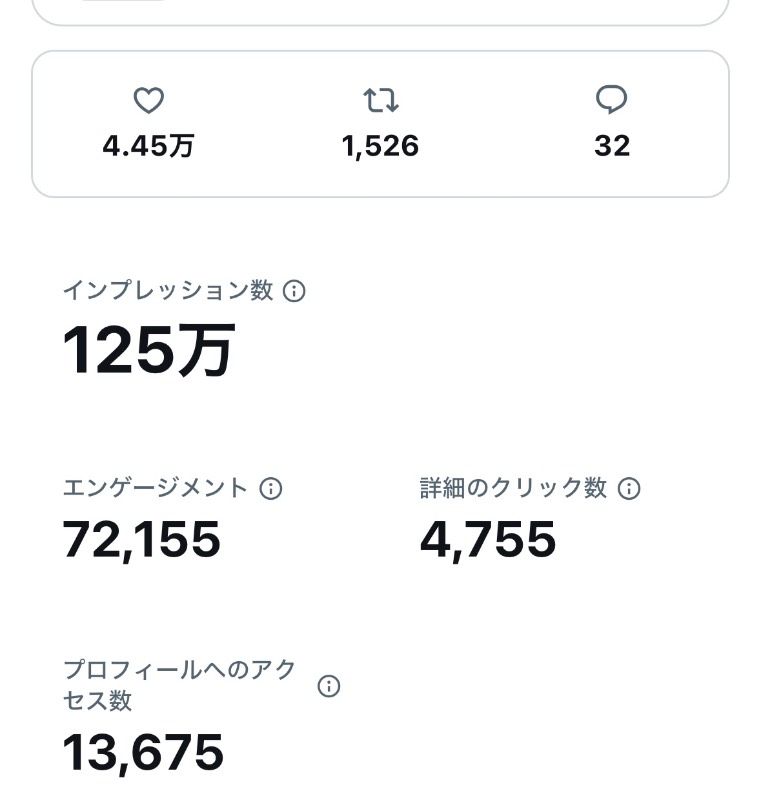The image size is (761, 800).
Task: Click the heart likes icon
Action: pyautogui.click(x=148, y=100)
